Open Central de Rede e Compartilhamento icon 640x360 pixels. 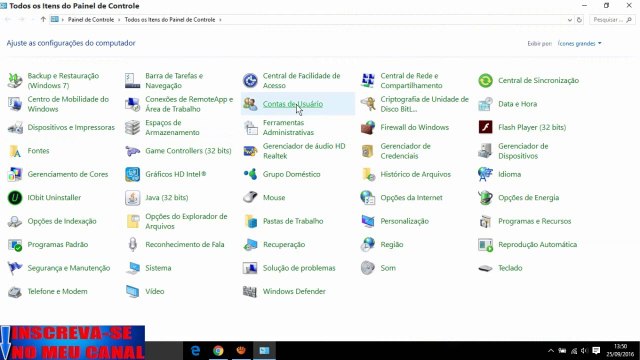368,80
